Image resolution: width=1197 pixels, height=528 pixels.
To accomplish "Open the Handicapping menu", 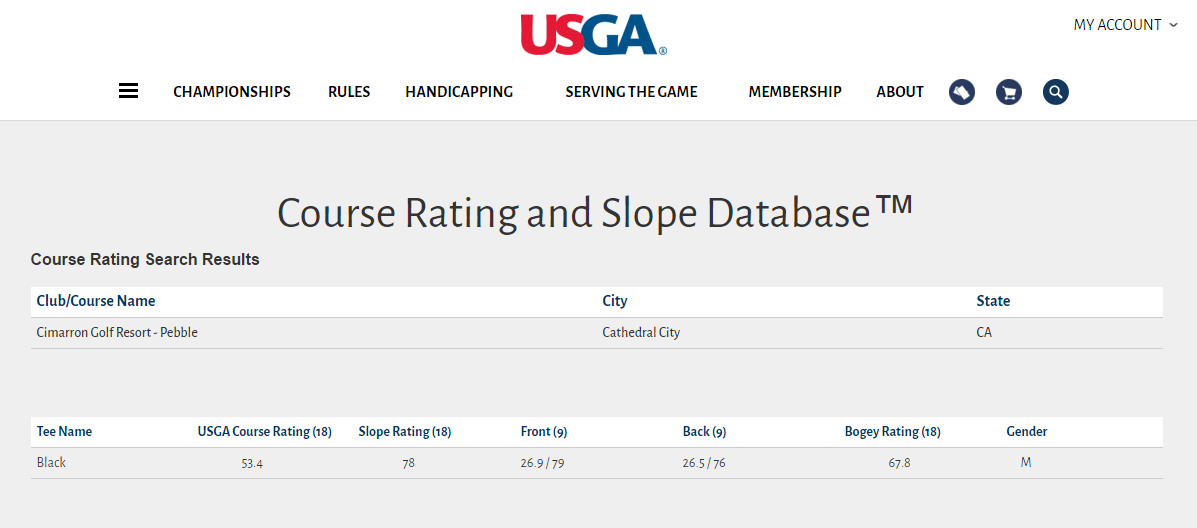I will tap(459, 92).
